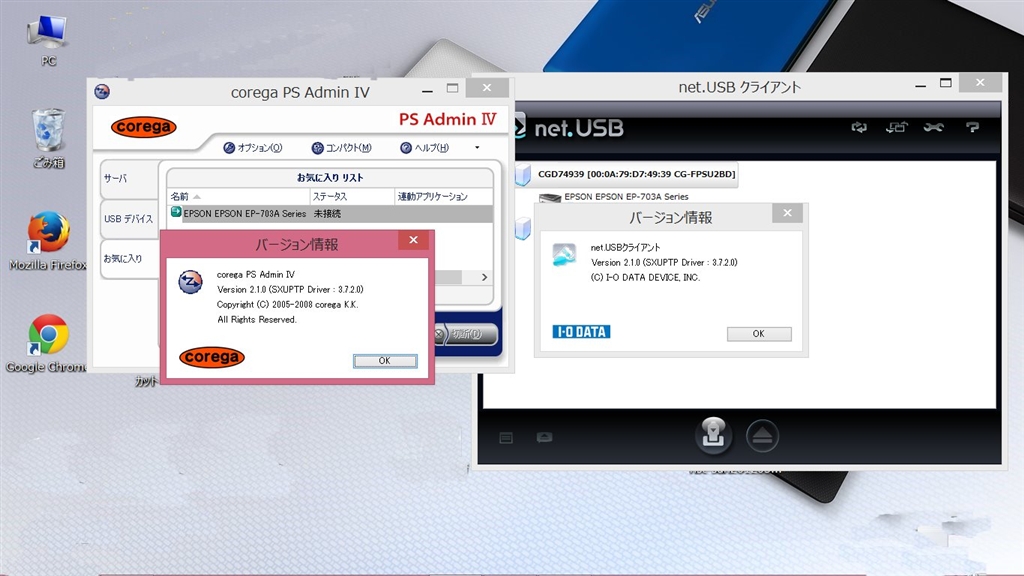Minimize the net.USB クライアント window

[921, 86]
